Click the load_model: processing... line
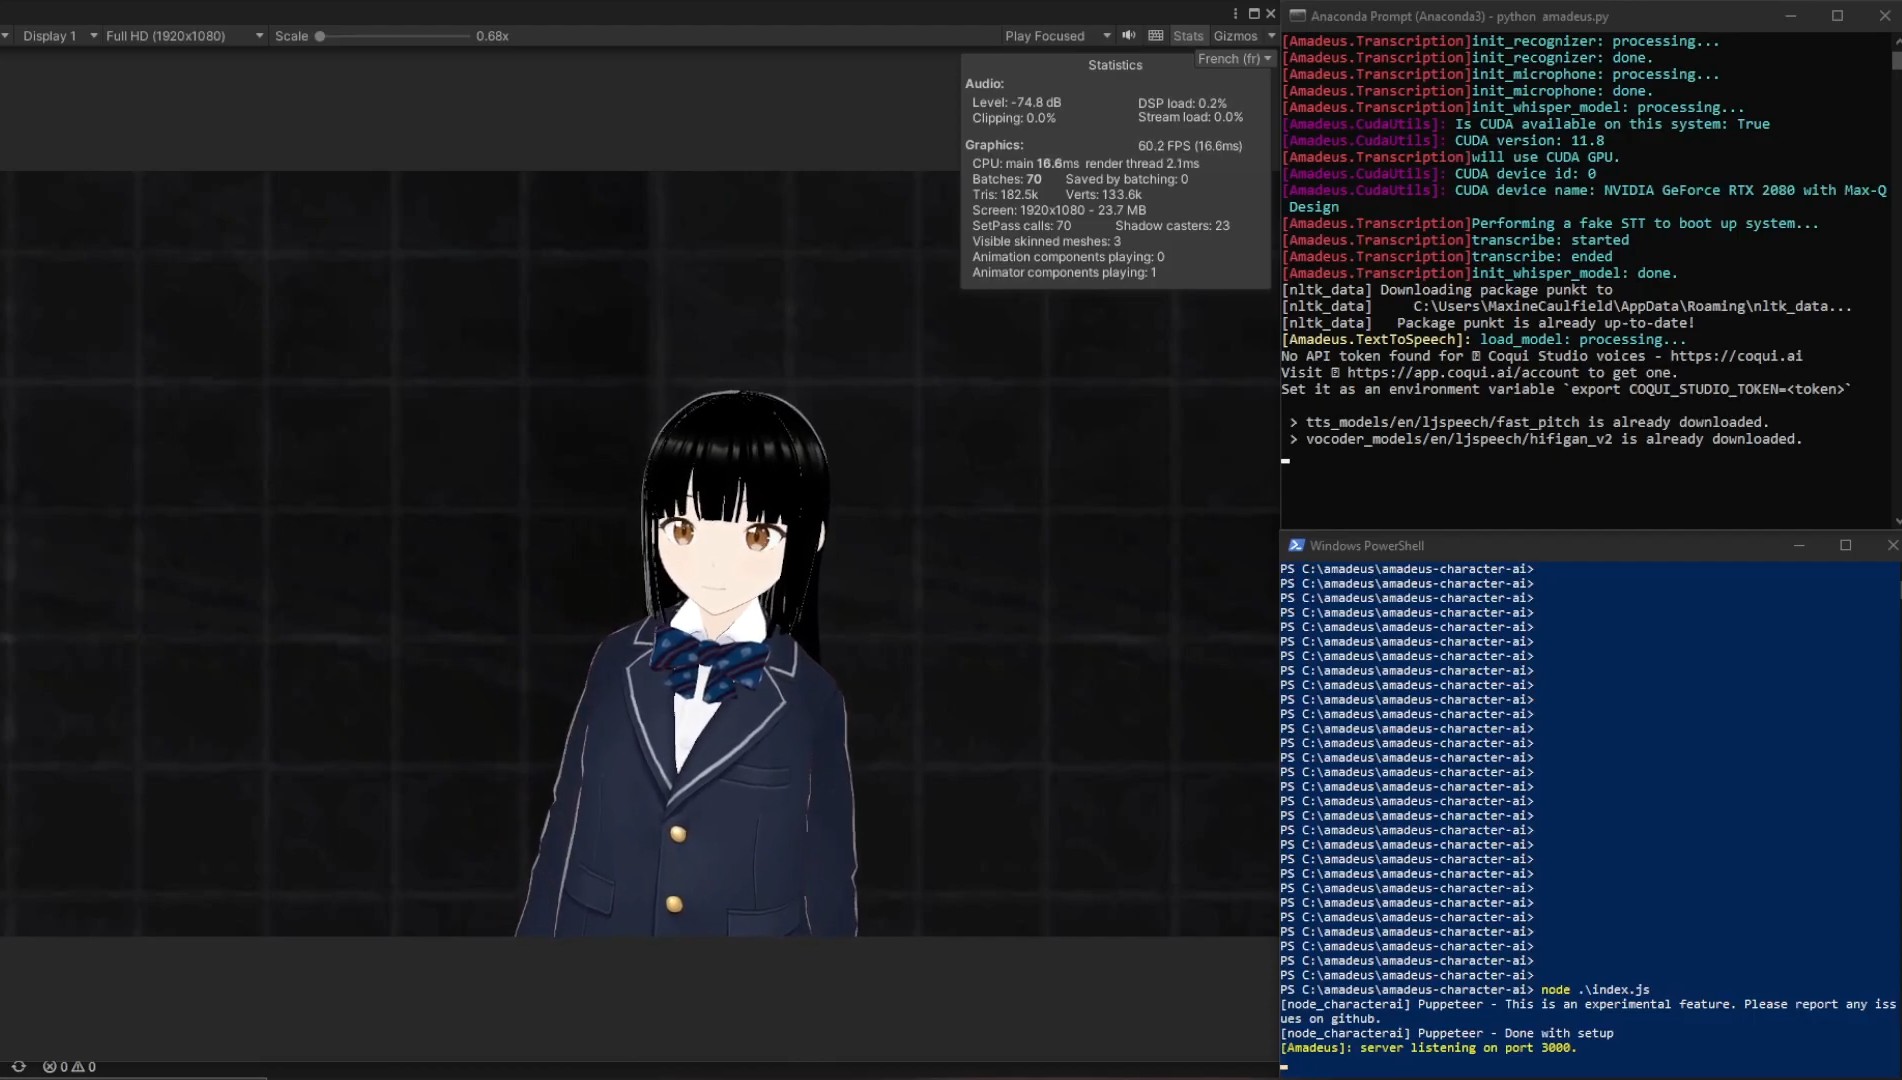This screenshot has width=1902, height=1080. click(1484, 339)
